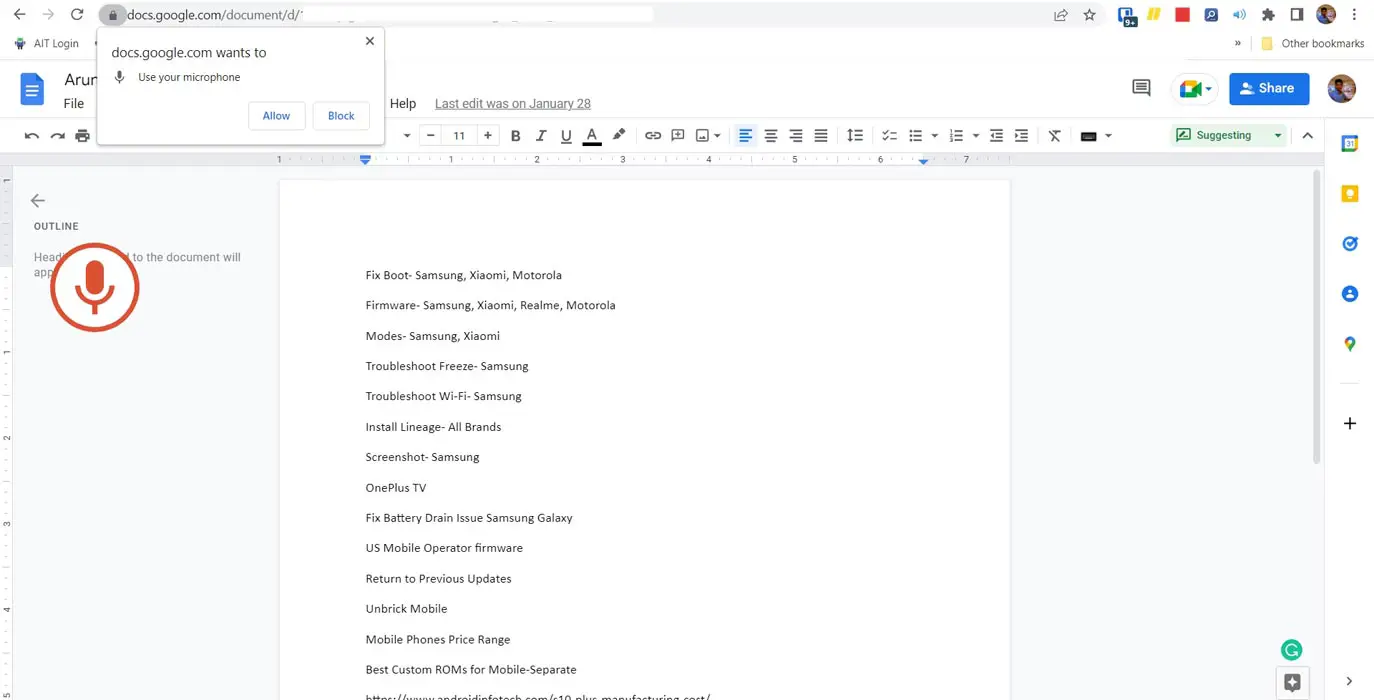Click the Clear formatting icon

pyautogui.click(x=1054, y=136)
